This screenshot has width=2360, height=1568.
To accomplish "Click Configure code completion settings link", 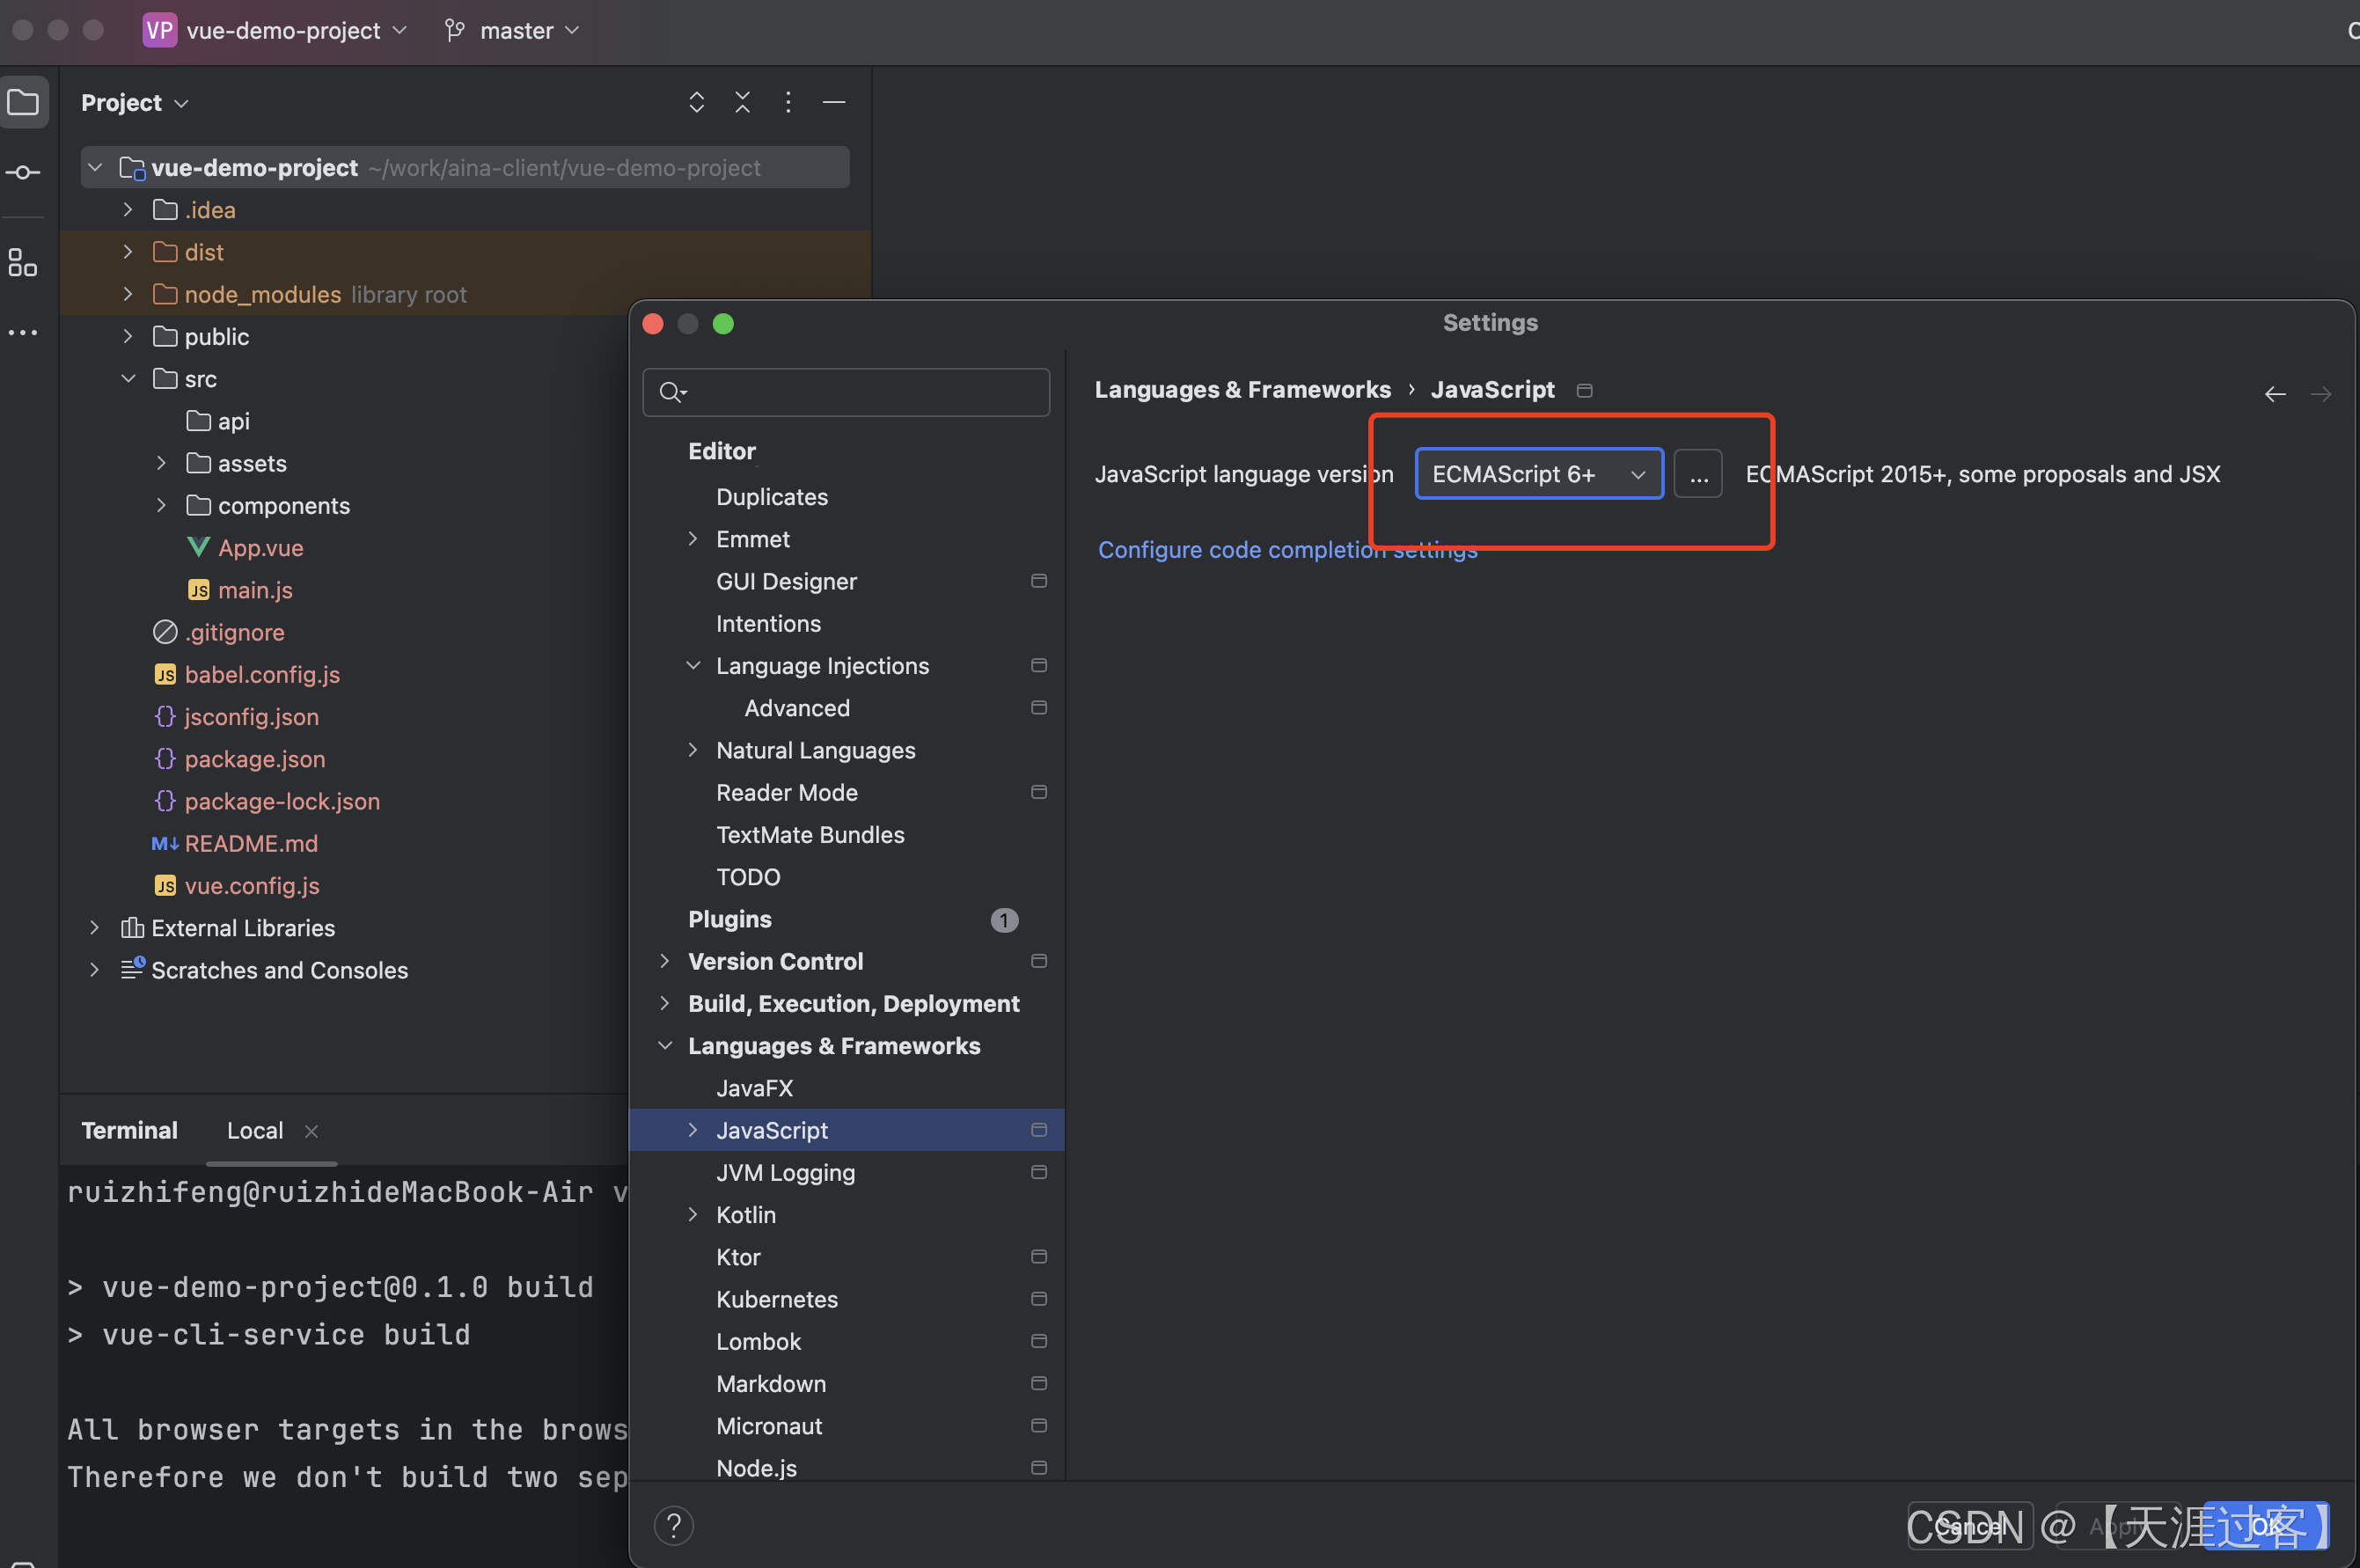I will click(x=1287, y=549).
